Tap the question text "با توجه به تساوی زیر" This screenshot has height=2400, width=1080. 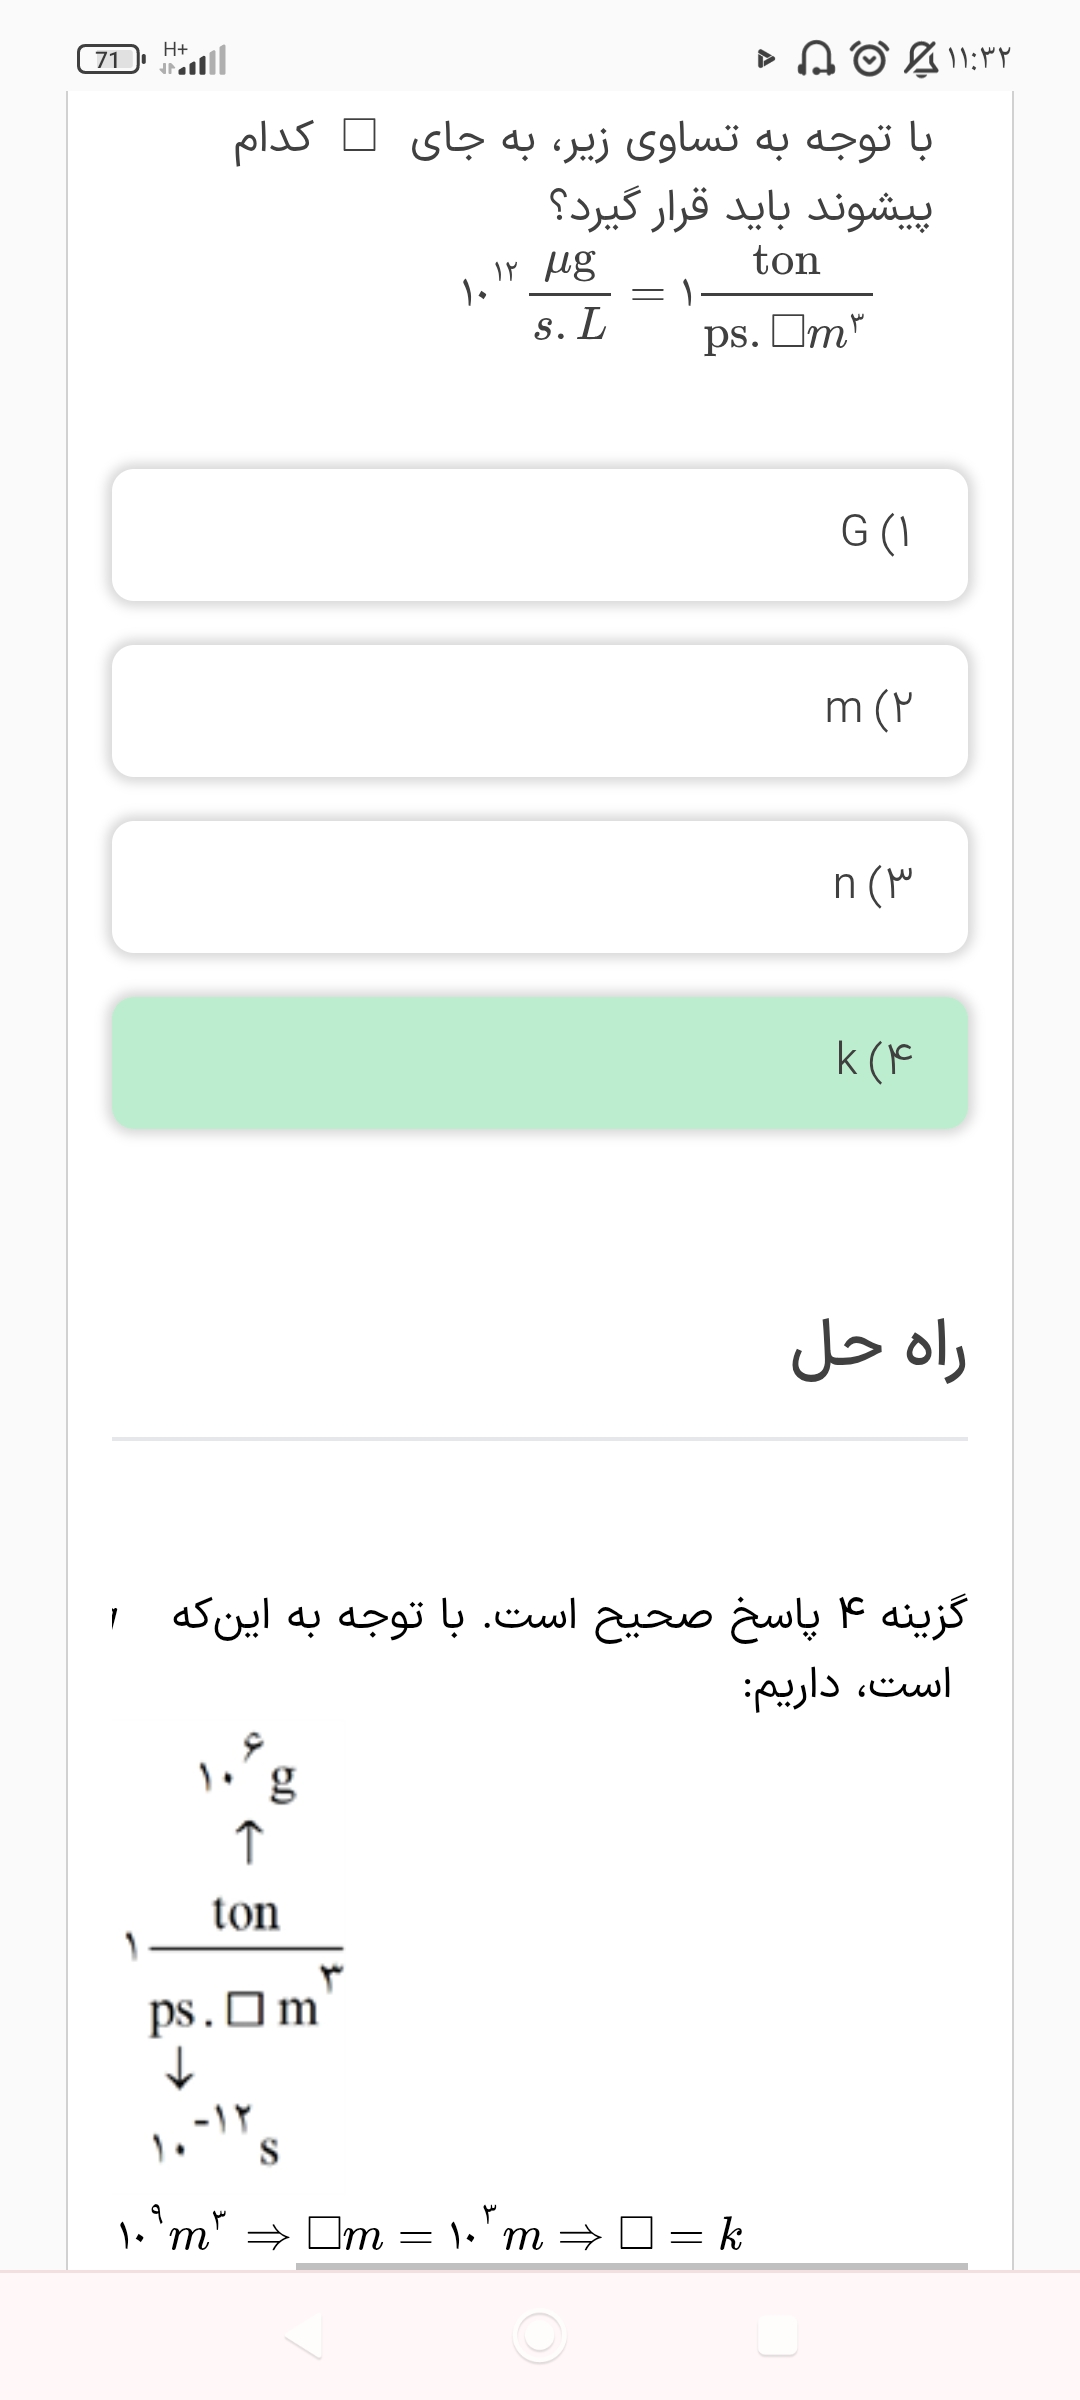click(670, 140)
